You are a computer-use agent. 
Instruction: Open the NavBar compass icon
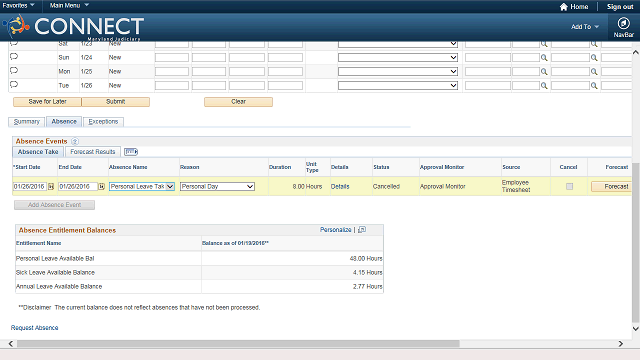click(623, 23)
